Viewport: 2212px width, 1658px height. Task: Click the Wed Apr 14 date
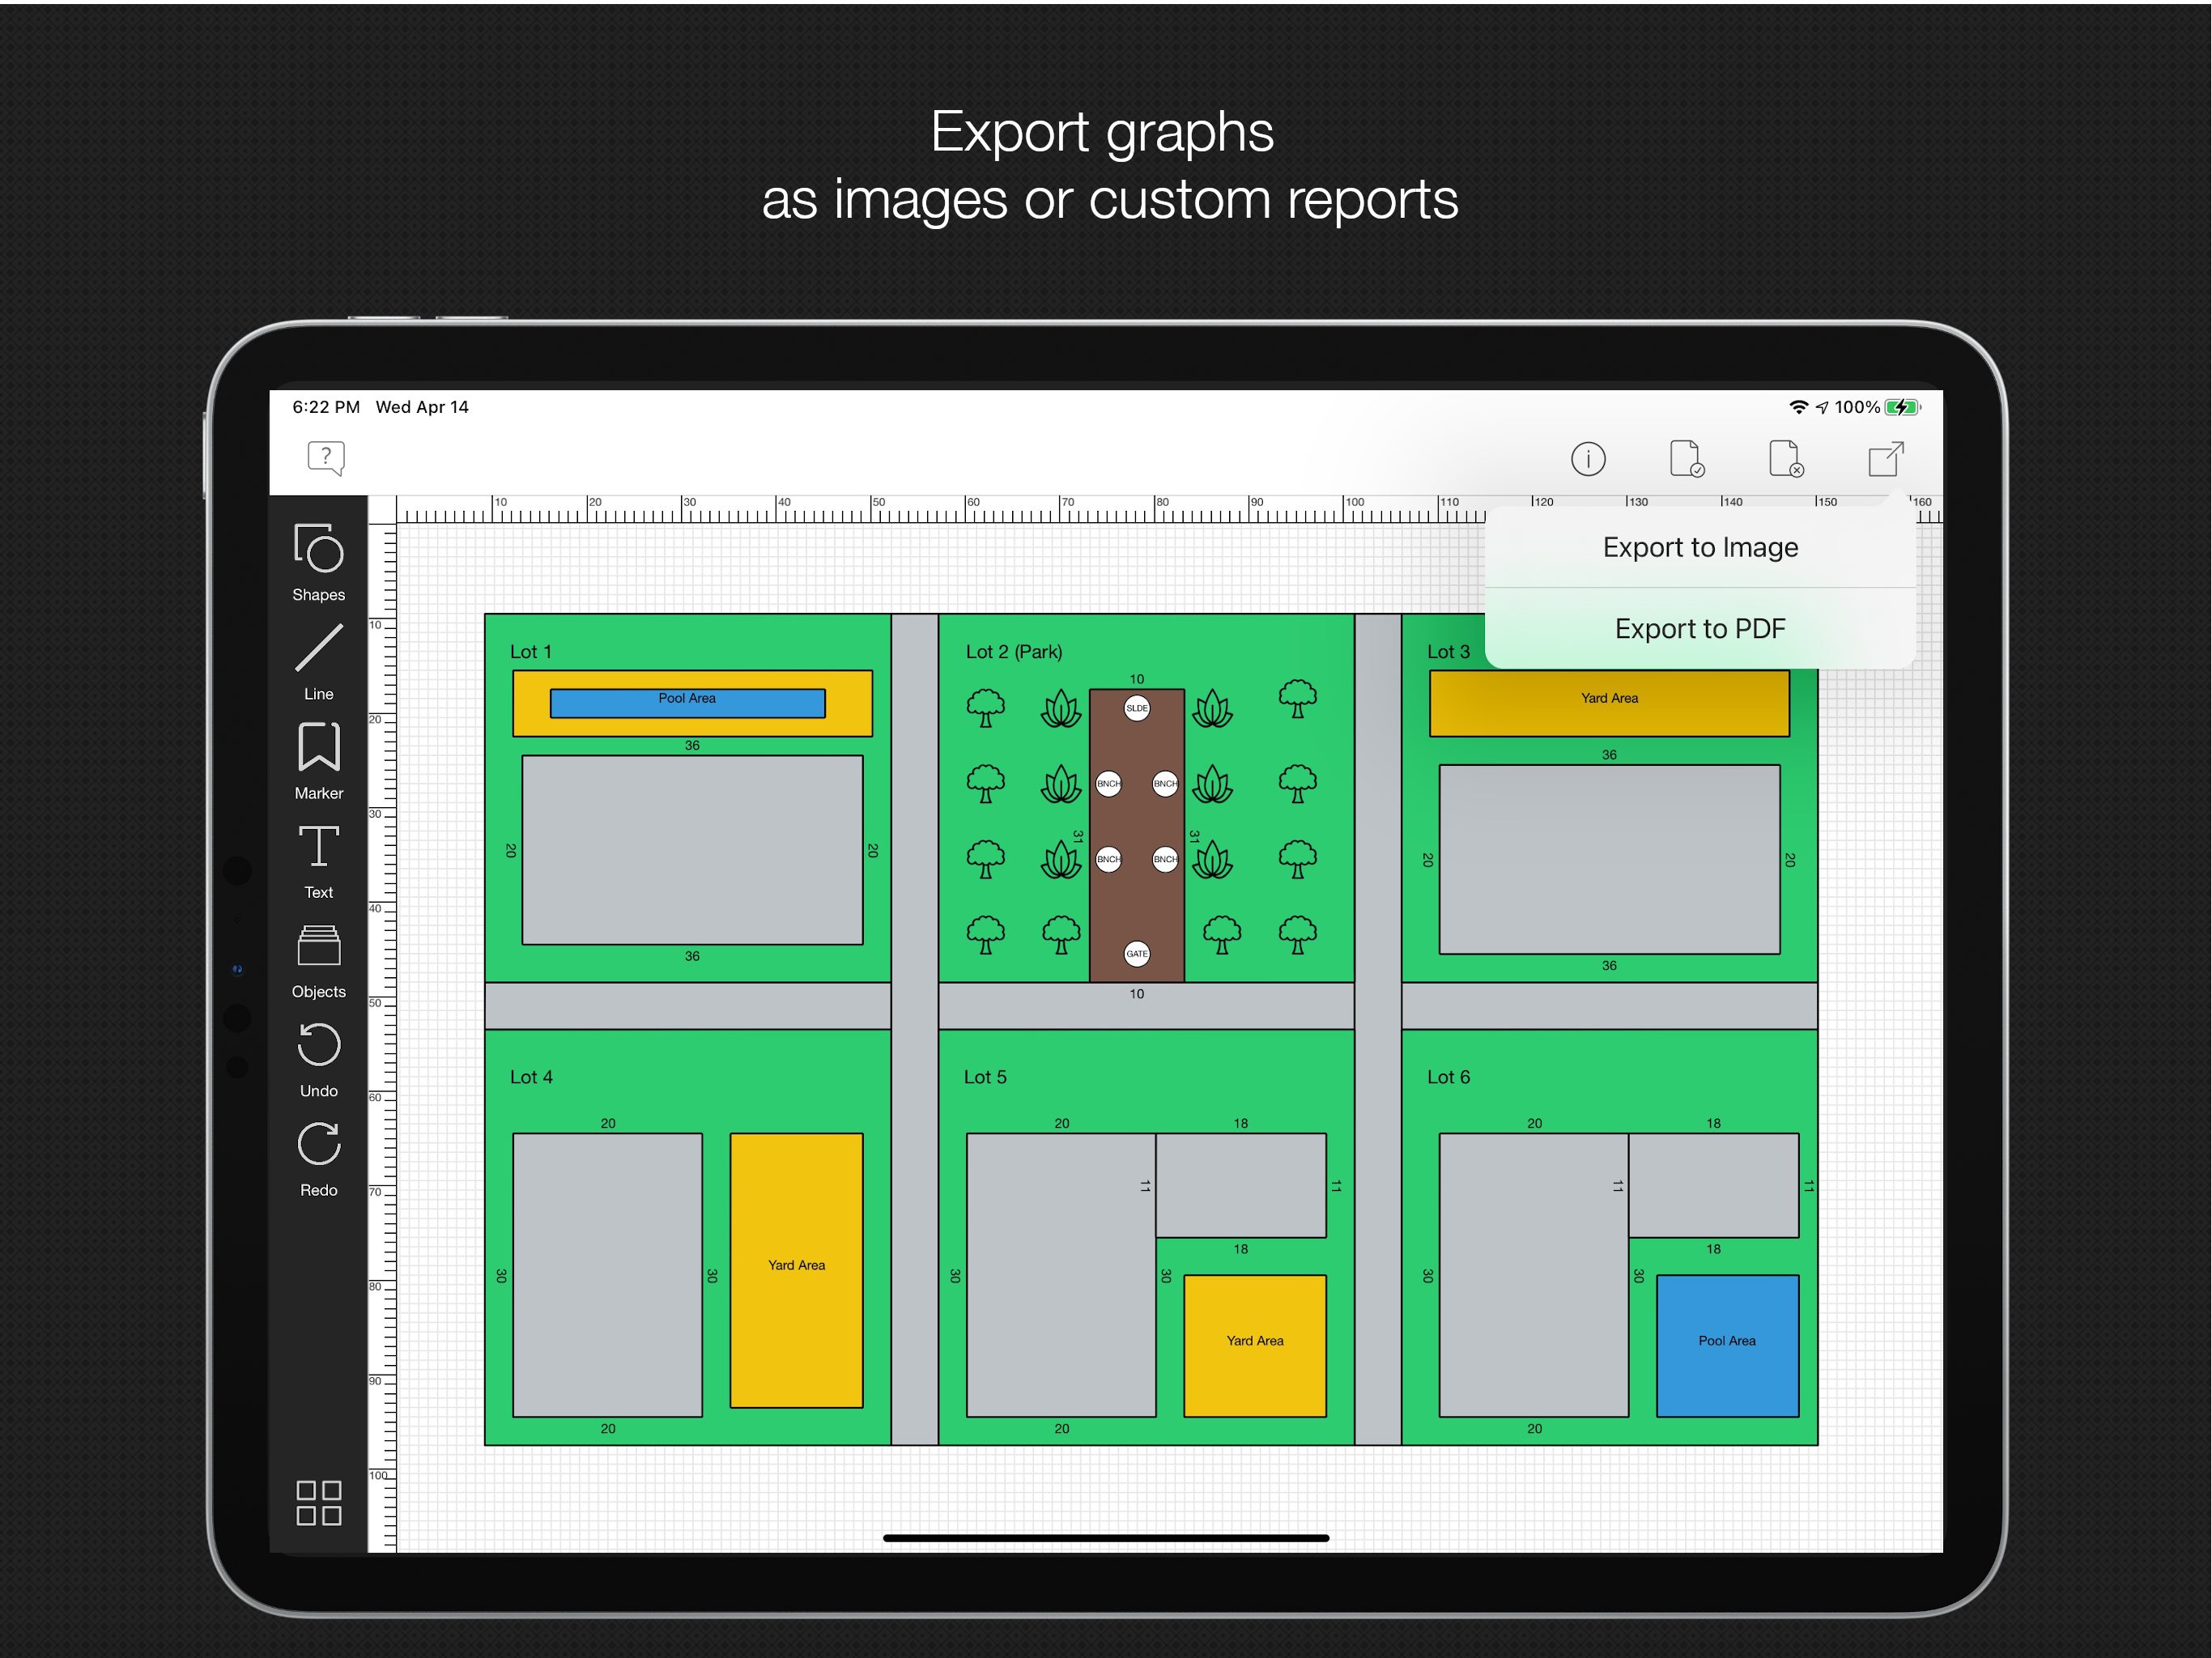click(422, 407)
